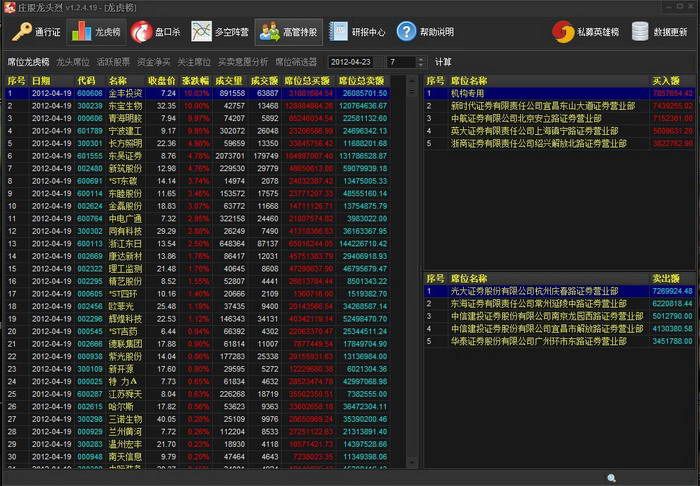700x486 pixels.
Task: Select the 欧菲光 row
Action: tap(197, 306)
